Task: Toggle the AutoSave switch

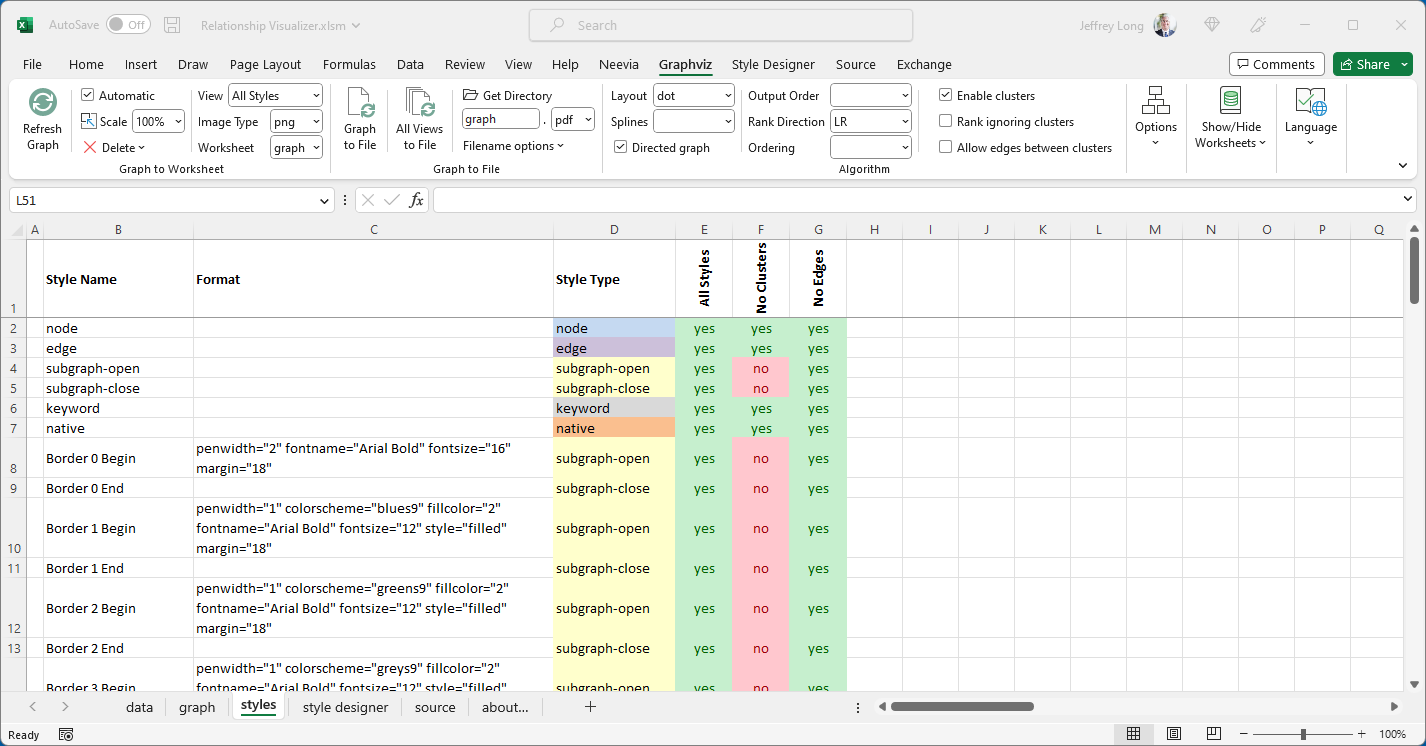Action: coord(128,25)
